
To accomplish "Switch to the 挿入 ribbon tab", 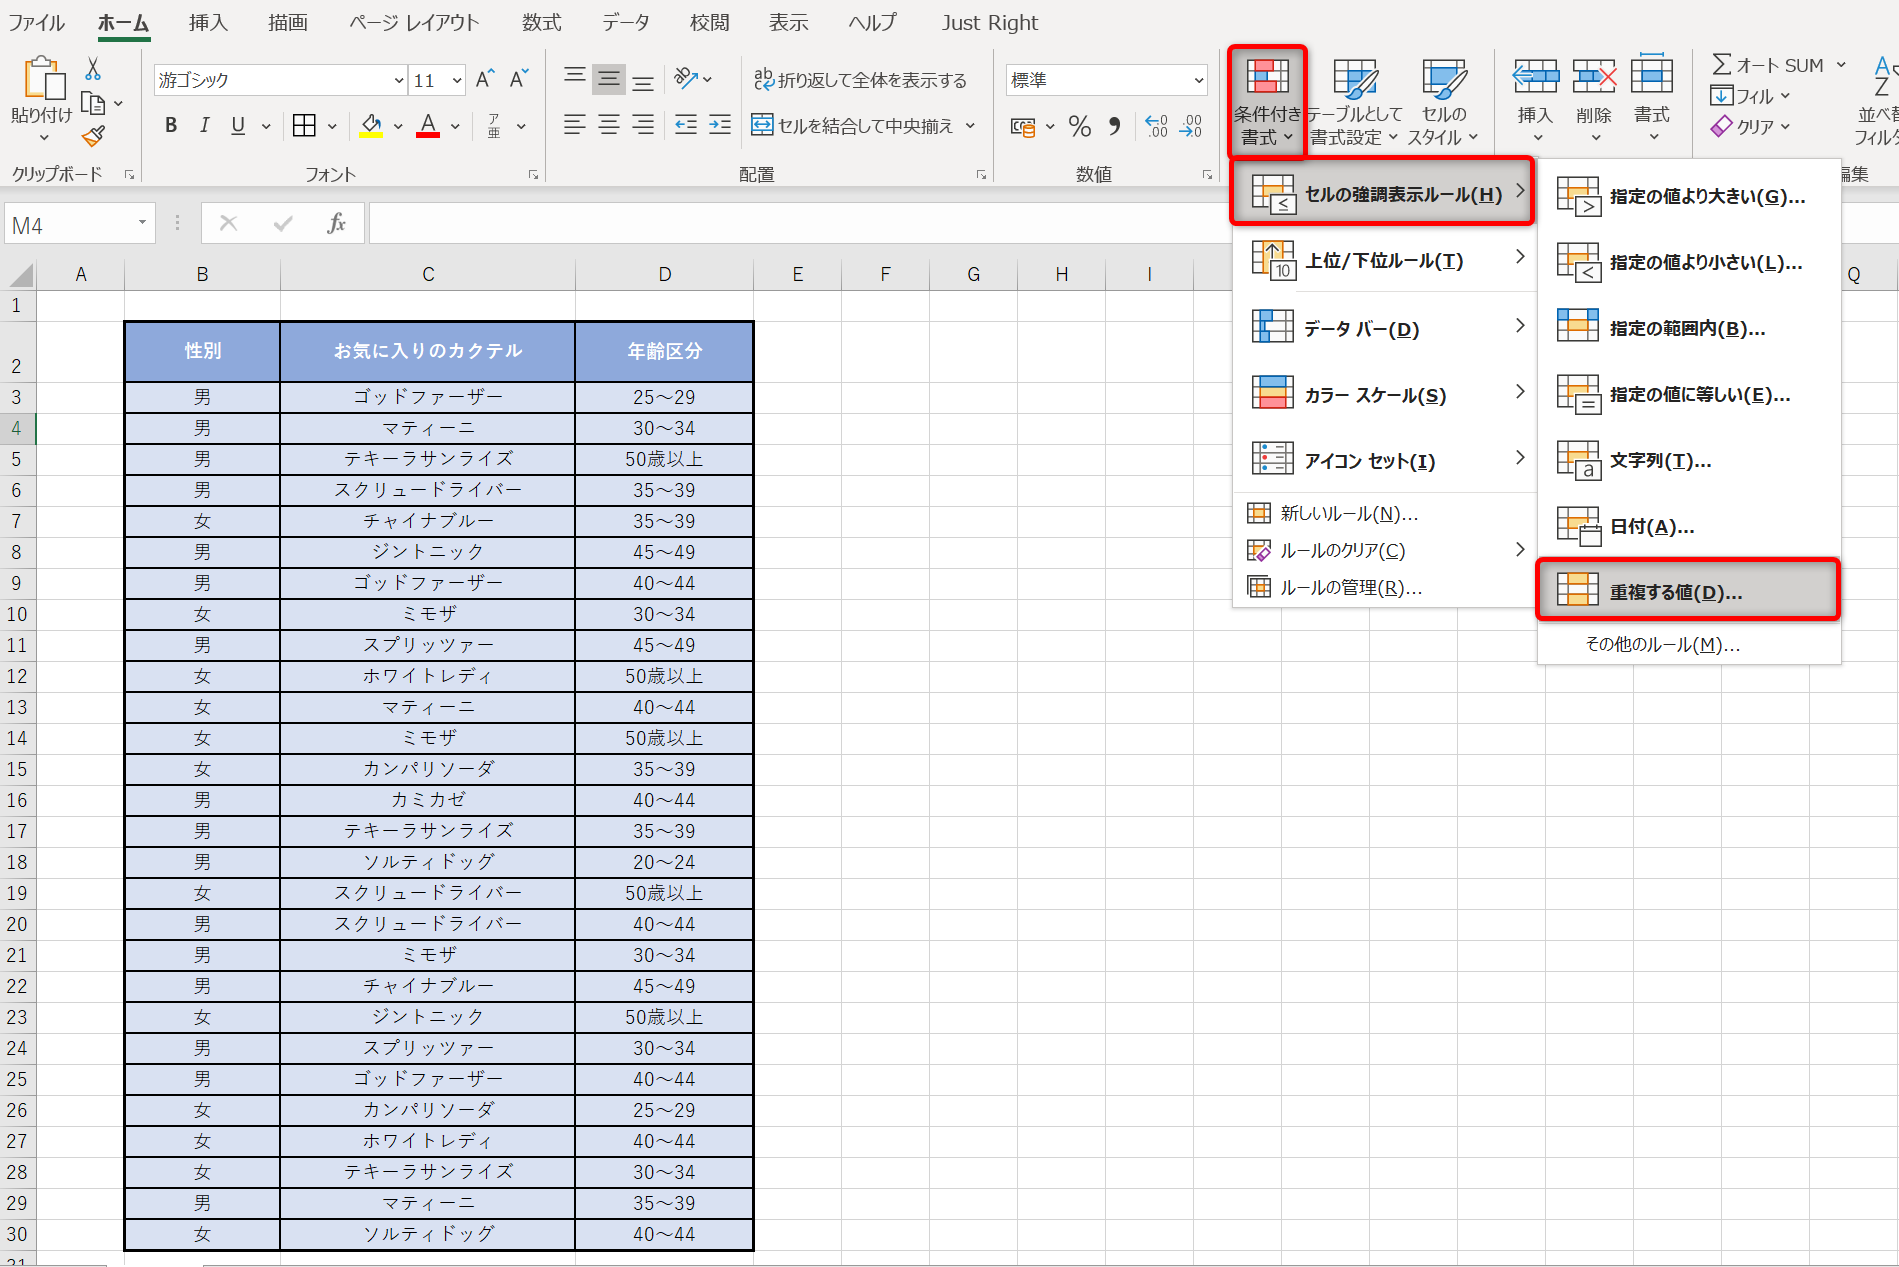I will point(208,22).
